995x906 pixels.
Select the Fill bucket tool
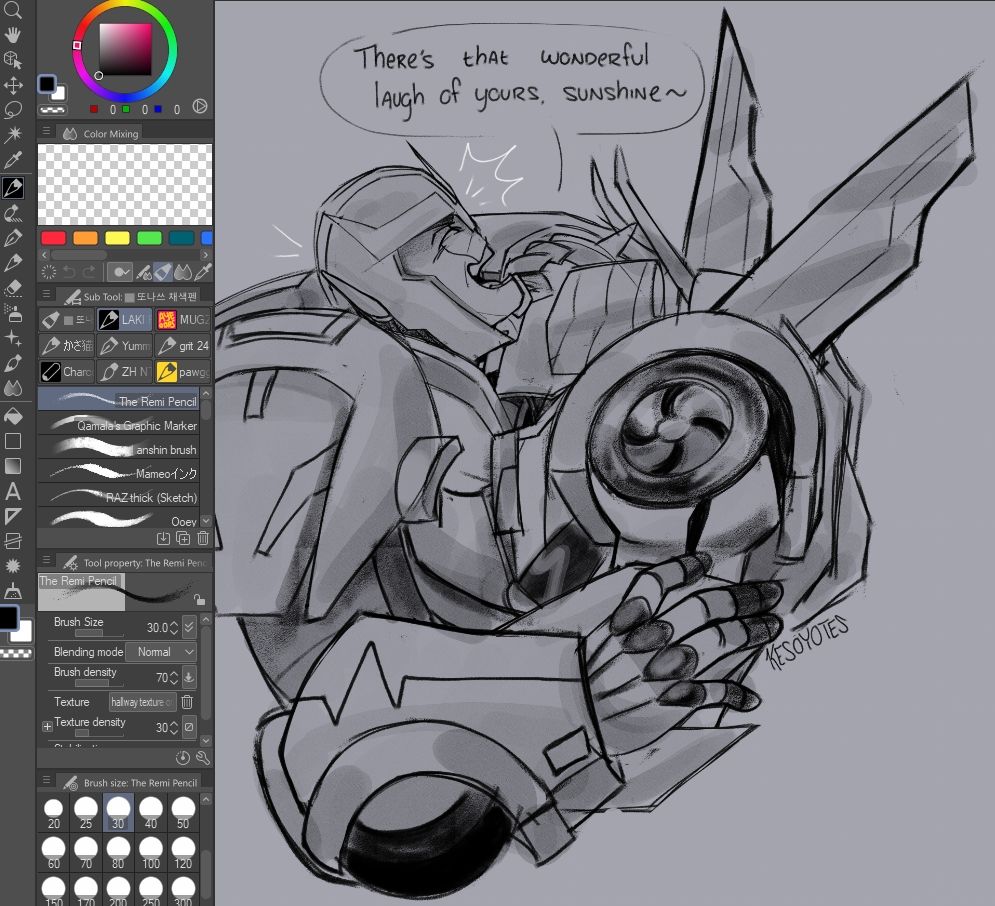13,416
